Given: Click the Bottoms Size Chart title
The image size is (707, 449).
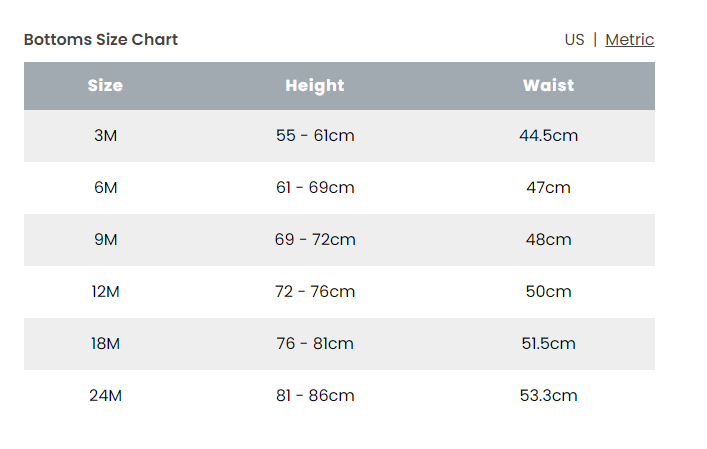Looking at the screenshot, I should point(101,40).
